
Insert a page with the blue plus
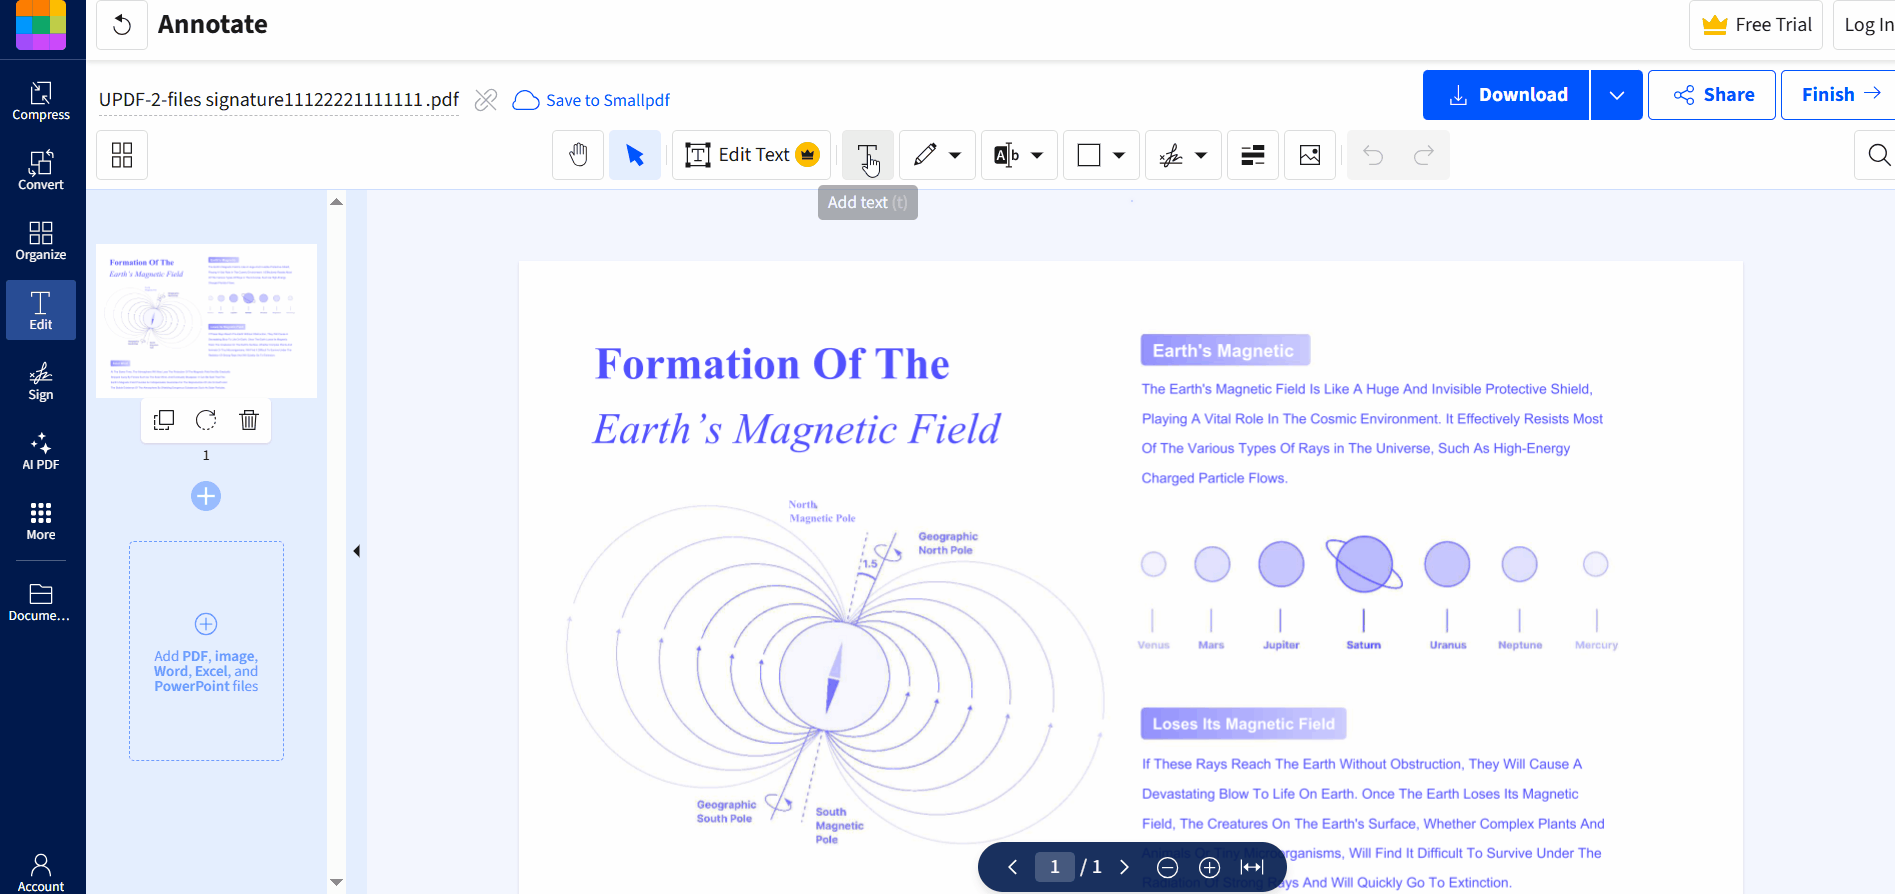[206, 496]
